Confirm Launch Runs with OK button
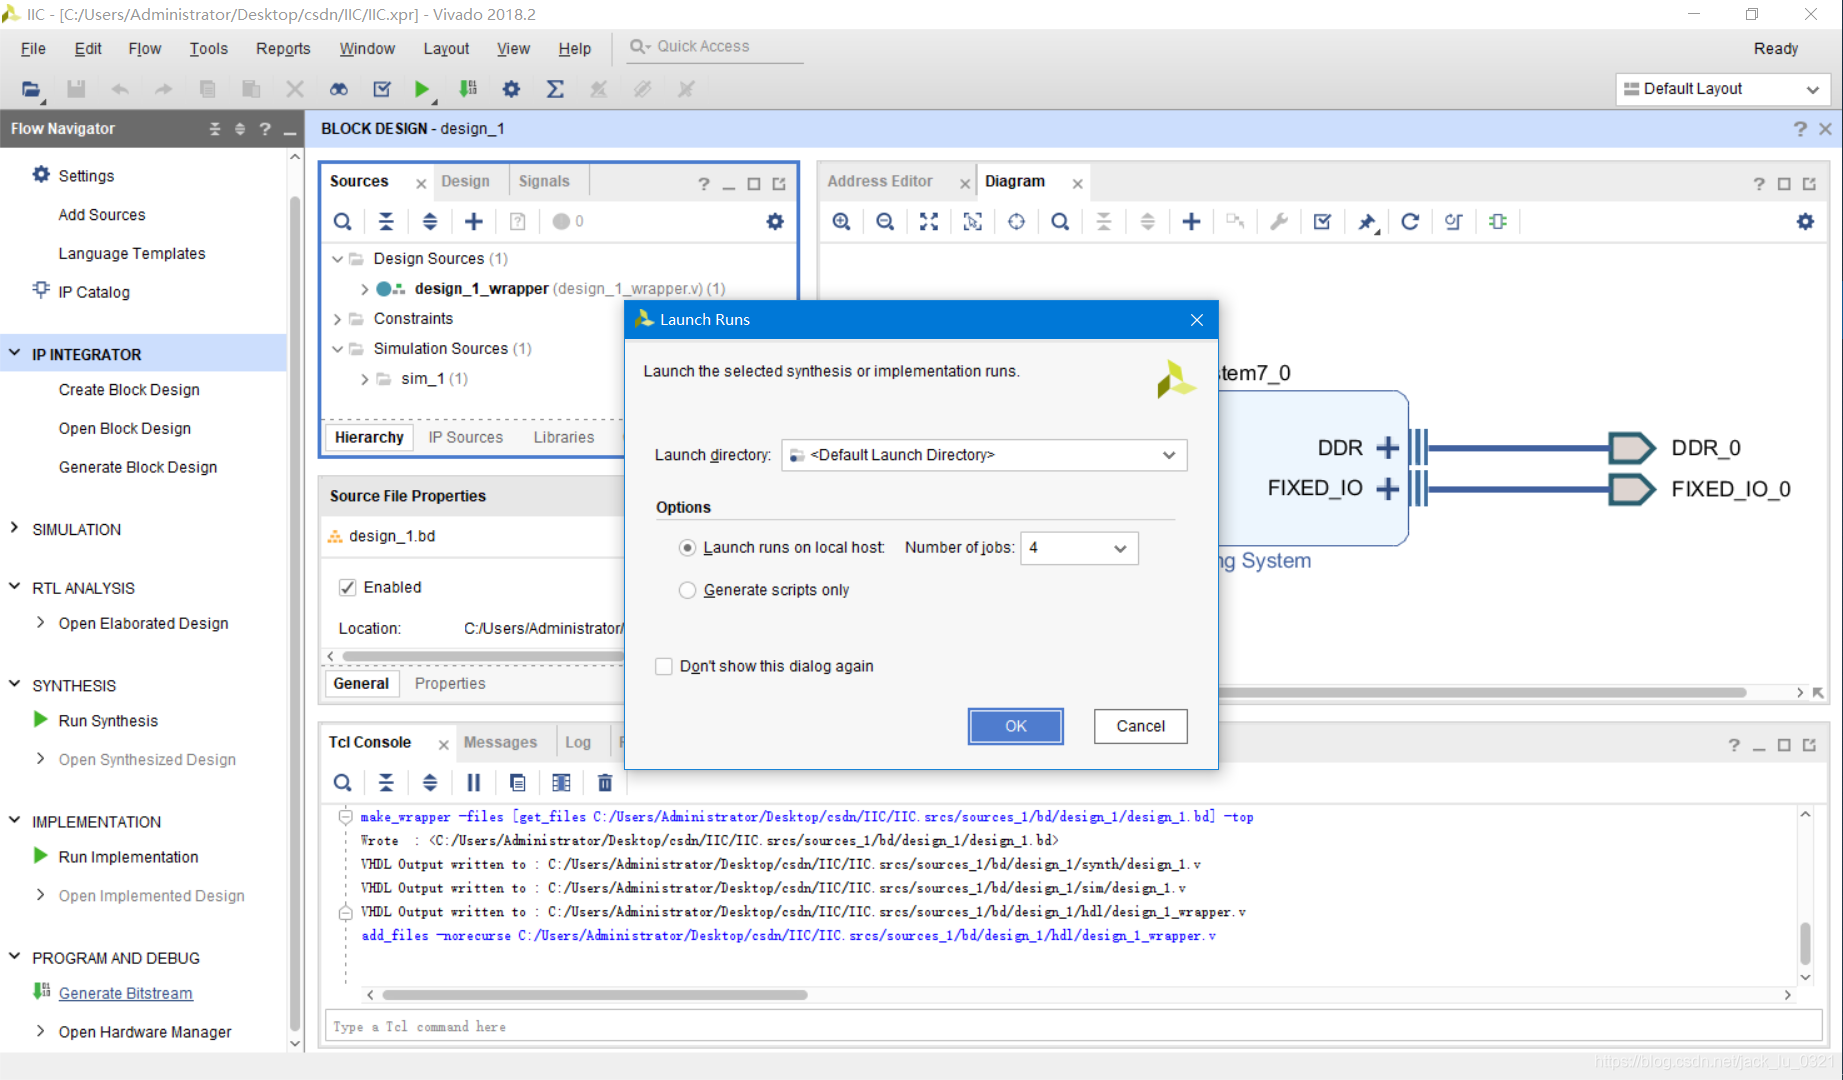Image resolution: width=1843 pixels, height=1080 pixels. 1015,726
